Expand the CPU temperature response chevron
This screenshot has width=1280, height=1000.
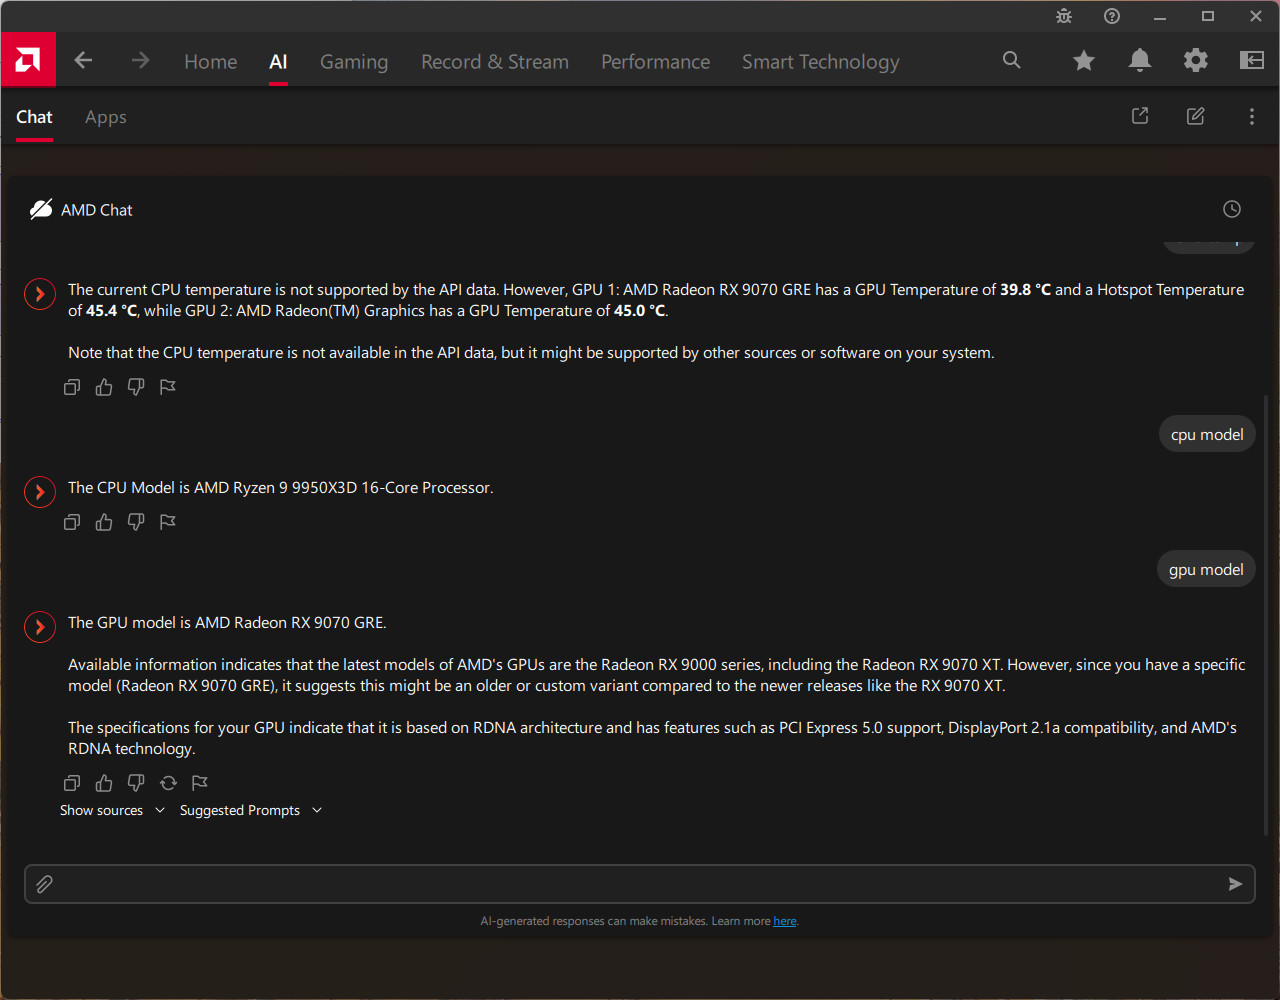(x=40, y=294)
